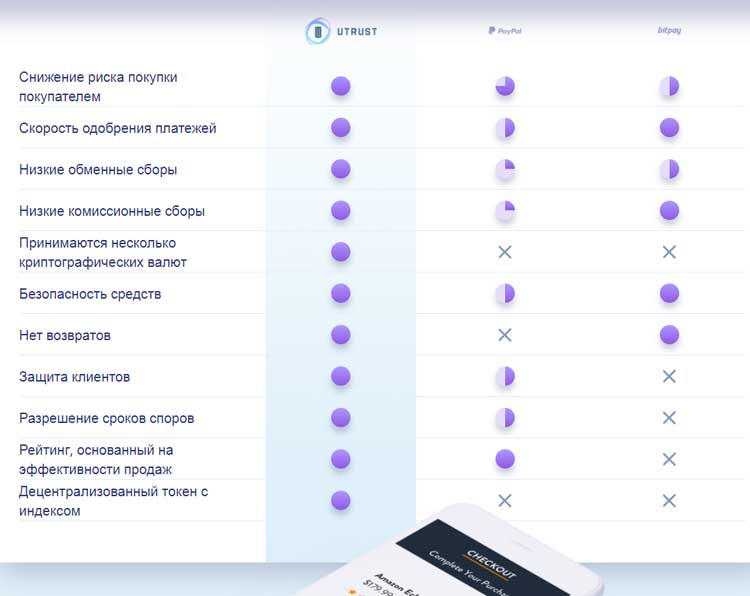This screenshot has width=750, height=596.
Task: Click the text 'Снижение риска покупки покупателем'
Action: coord(98,87)
